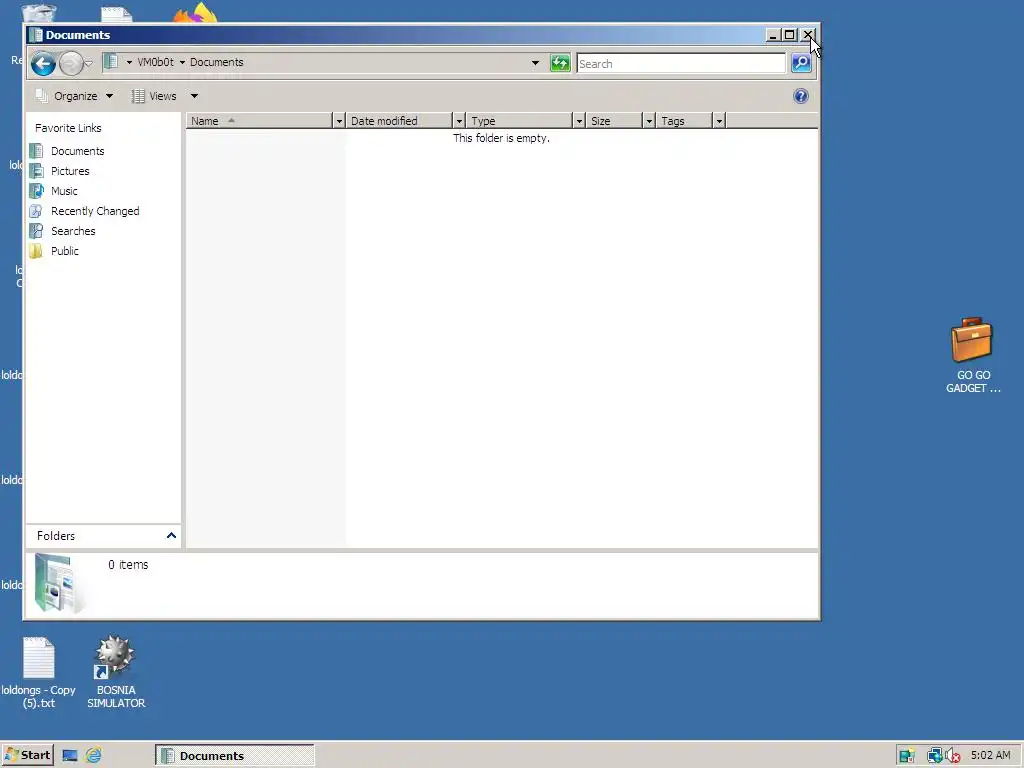This screenshot has width=1024, height=768.
Task: Select Documents in the address path
Action: (217, 62)
